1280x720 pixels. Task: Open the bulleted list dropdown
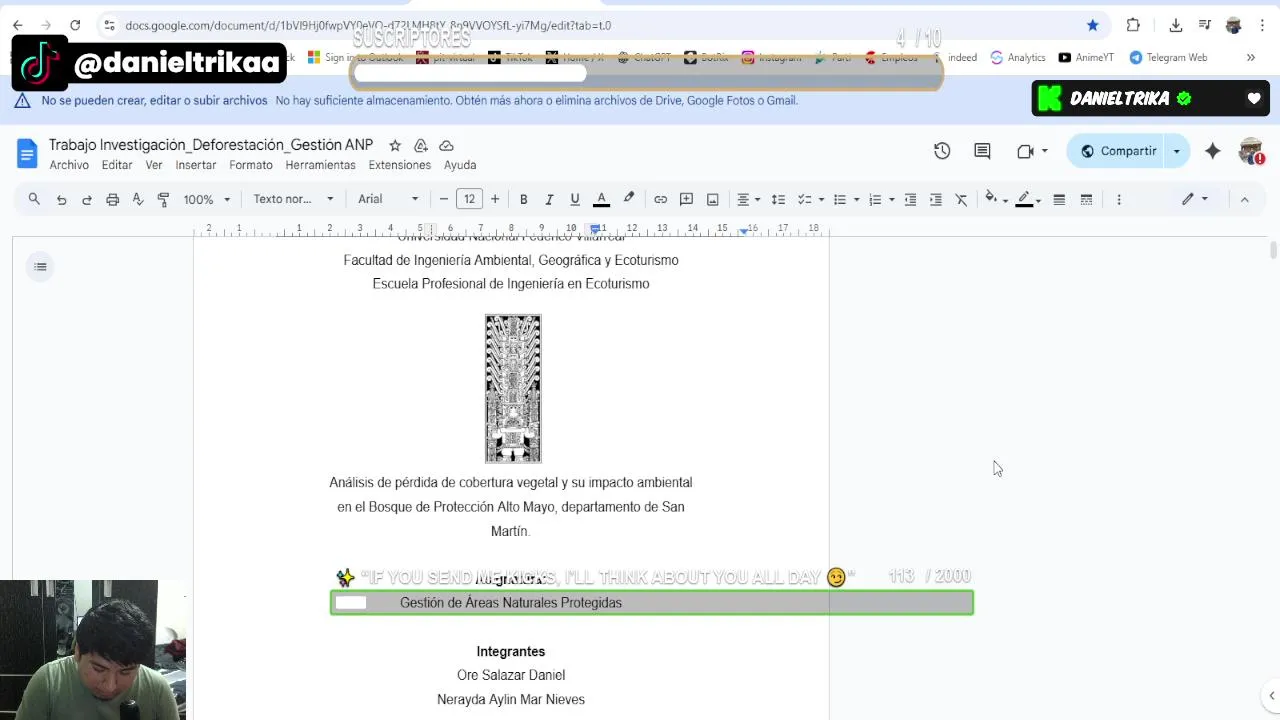[x=846, y=199]
